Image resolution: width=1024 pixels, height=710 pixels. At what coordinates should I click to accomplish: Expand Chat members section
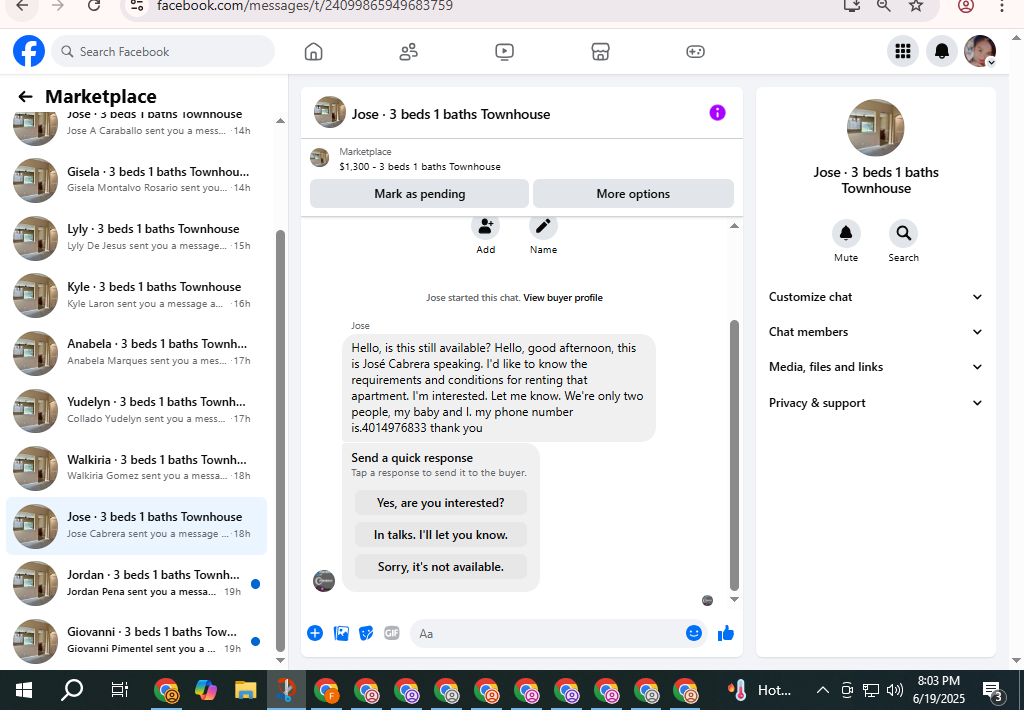point(875,332)
